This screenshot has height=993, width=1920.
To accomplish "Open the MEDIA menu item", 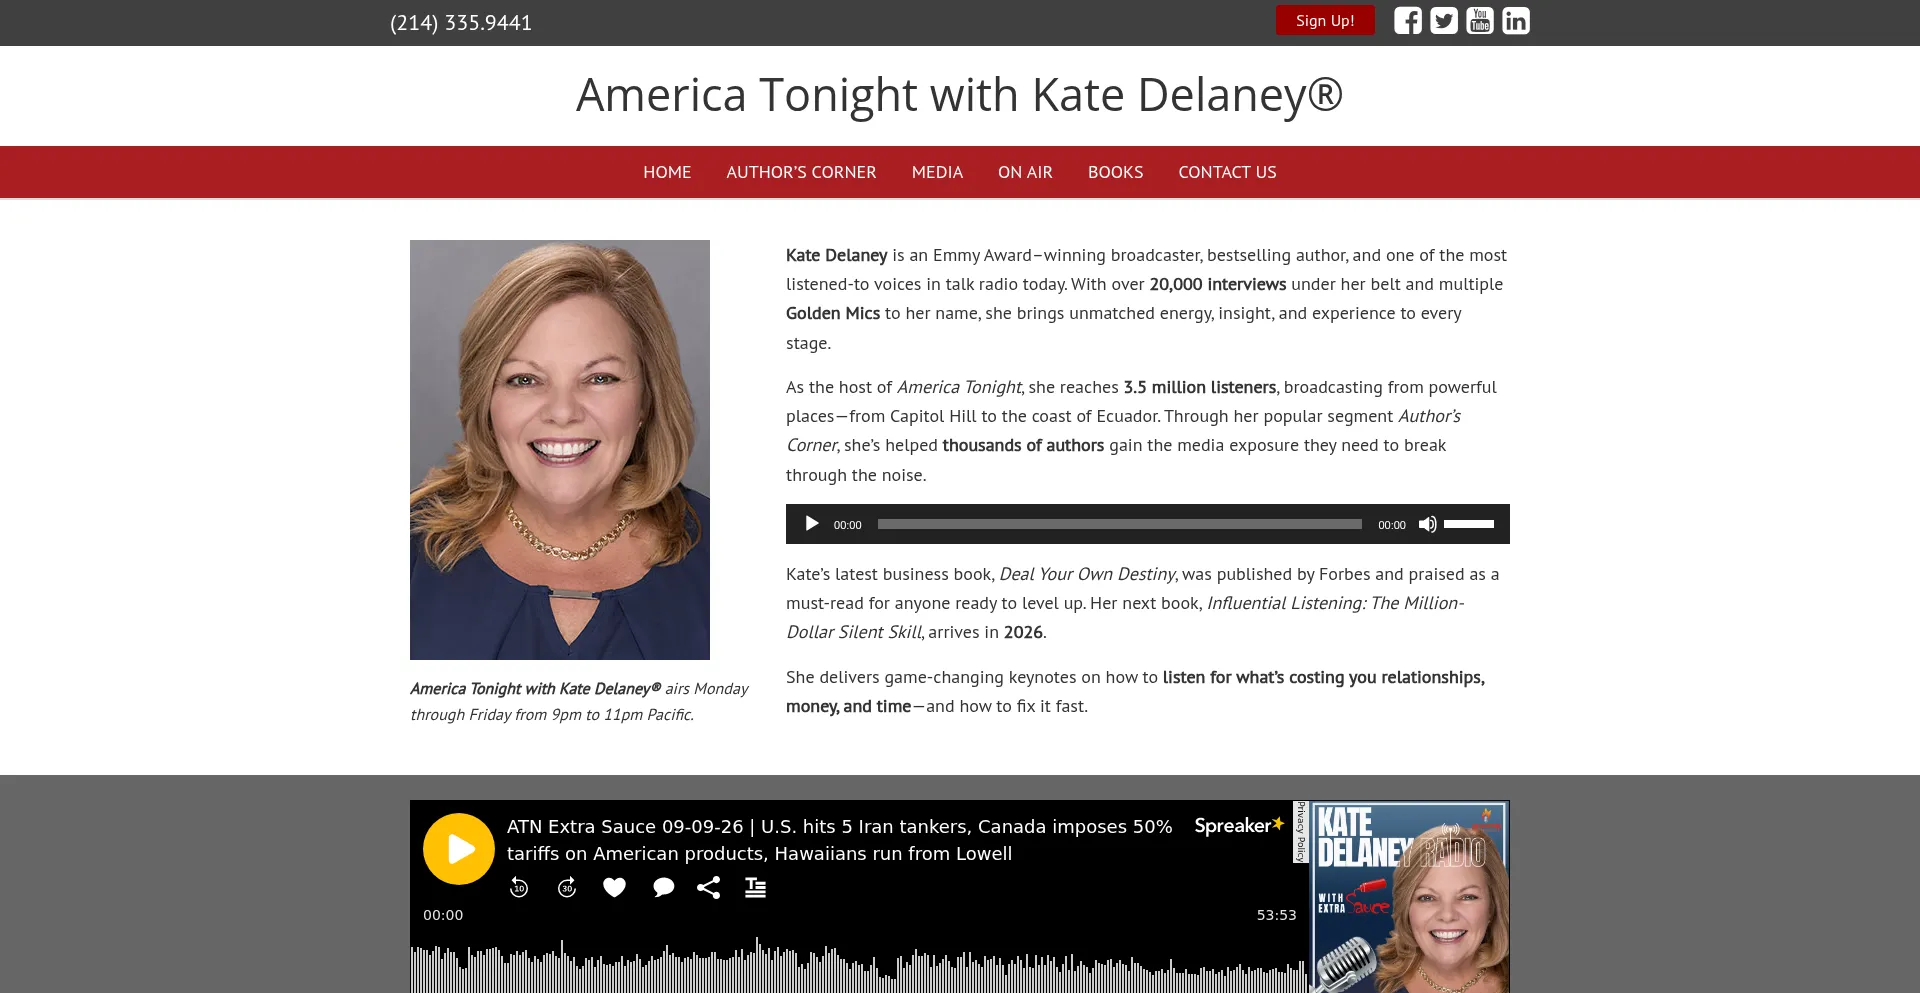I will tap(937, 172).
